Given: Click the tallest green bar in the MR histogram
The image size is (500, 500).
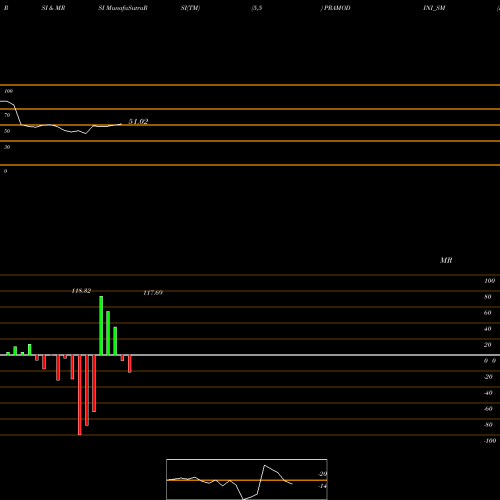Looking at the screenshot, I should 101,325.
